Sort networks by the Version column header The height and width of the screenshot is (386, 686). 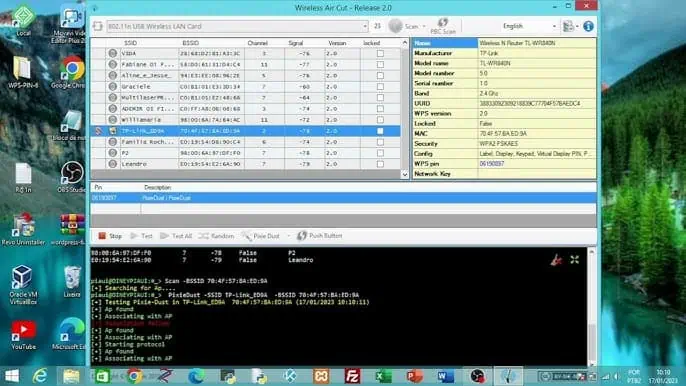click(x=337, y=43)
